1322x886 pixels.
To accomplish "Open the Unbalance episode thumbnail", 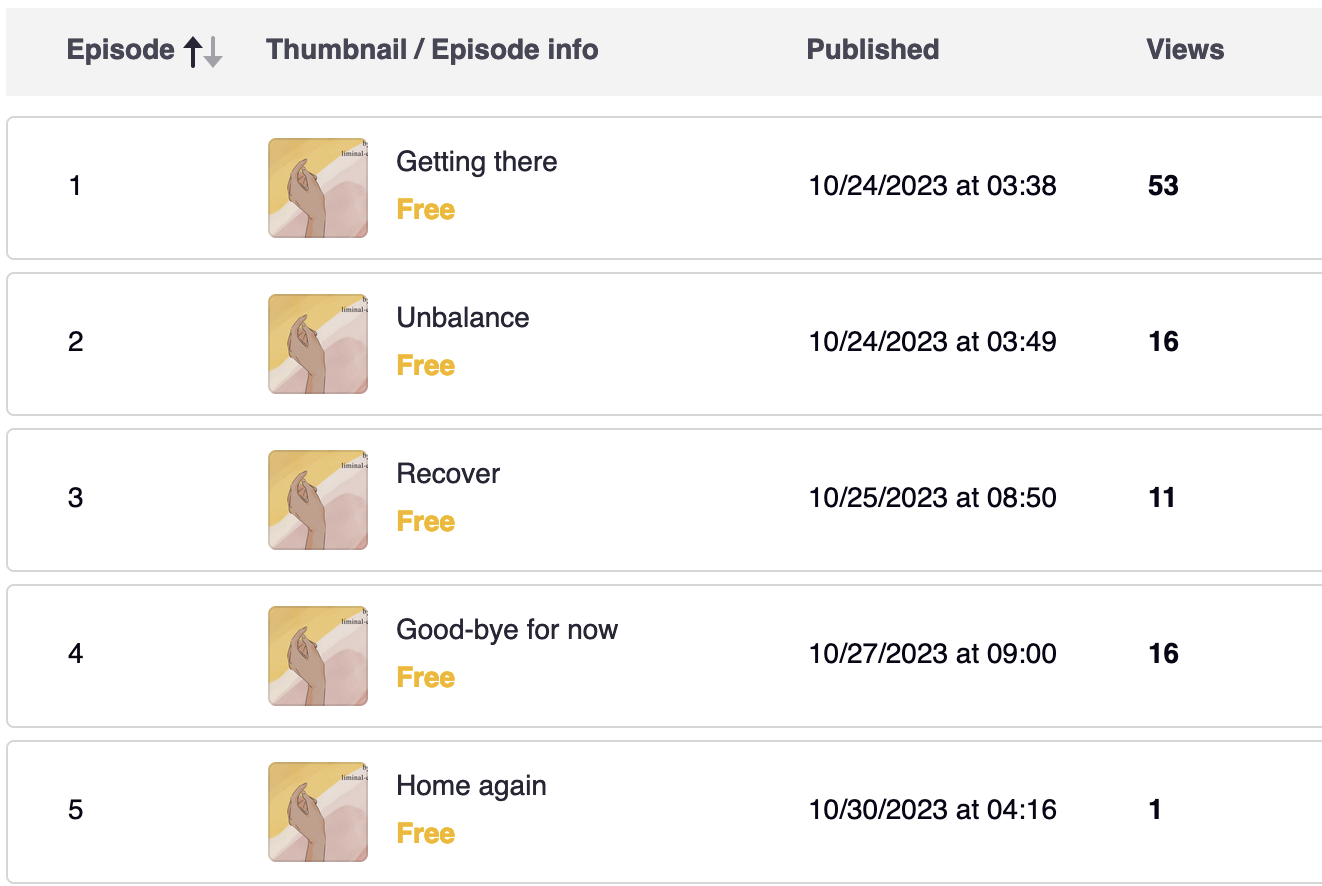I will tap(318, 344).
